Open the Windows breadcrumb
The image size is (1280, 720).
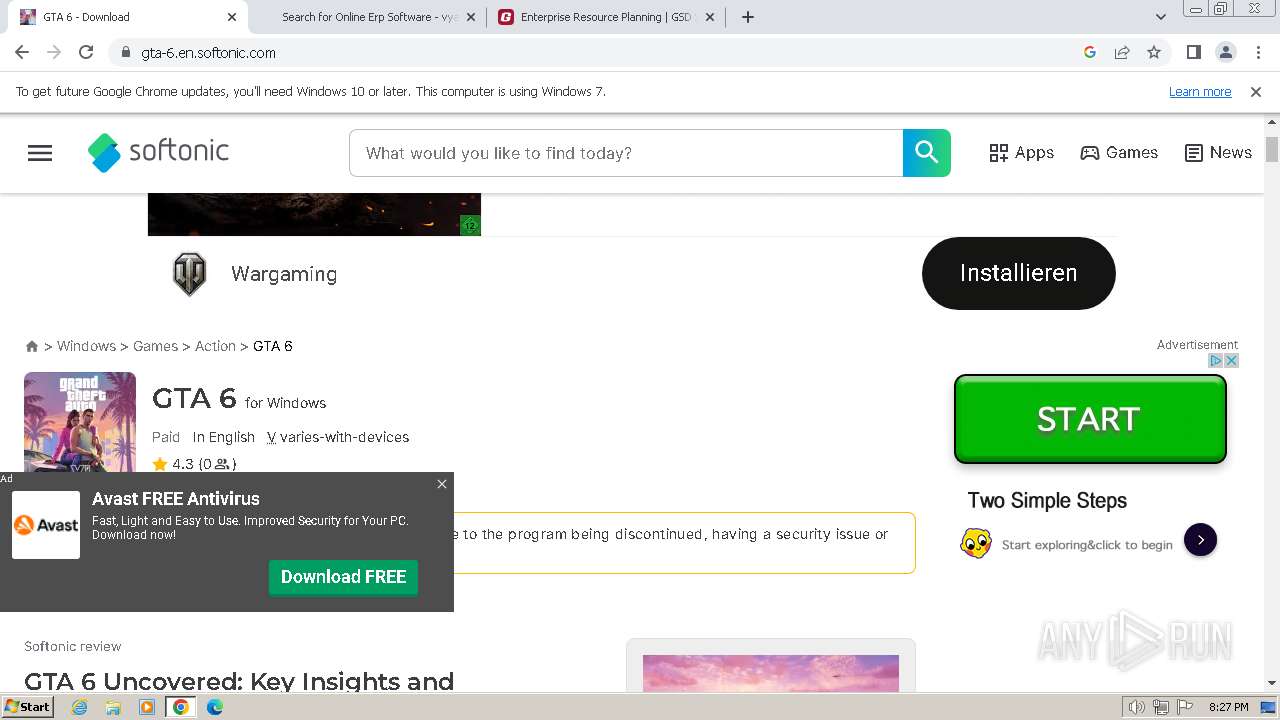pyautogui.click(x=86, y=346)
